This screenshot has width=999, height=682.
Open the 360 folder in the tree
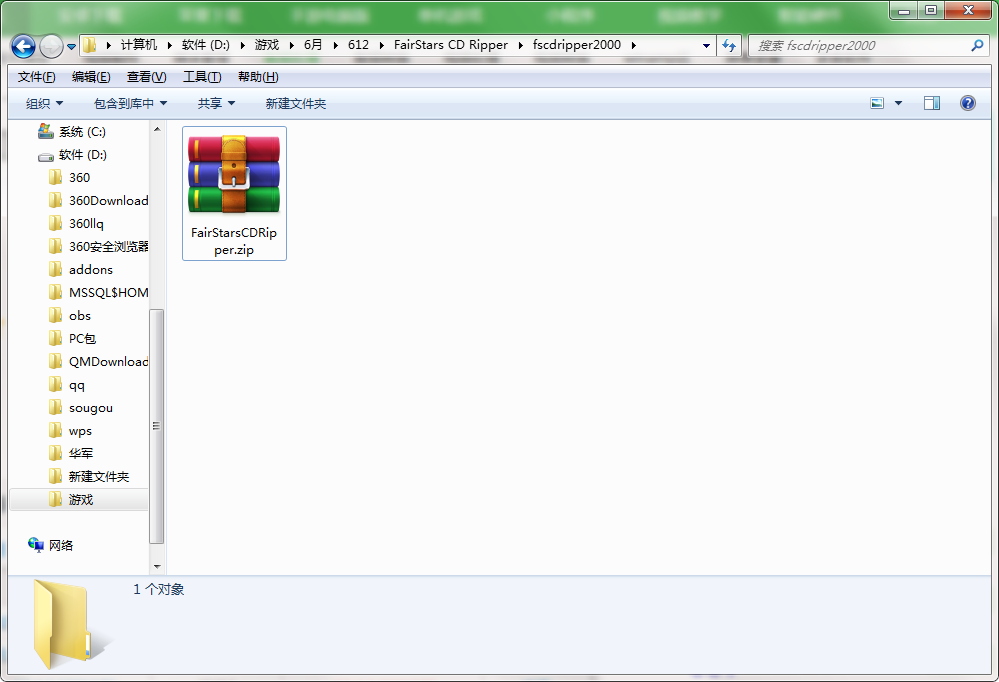70,178
